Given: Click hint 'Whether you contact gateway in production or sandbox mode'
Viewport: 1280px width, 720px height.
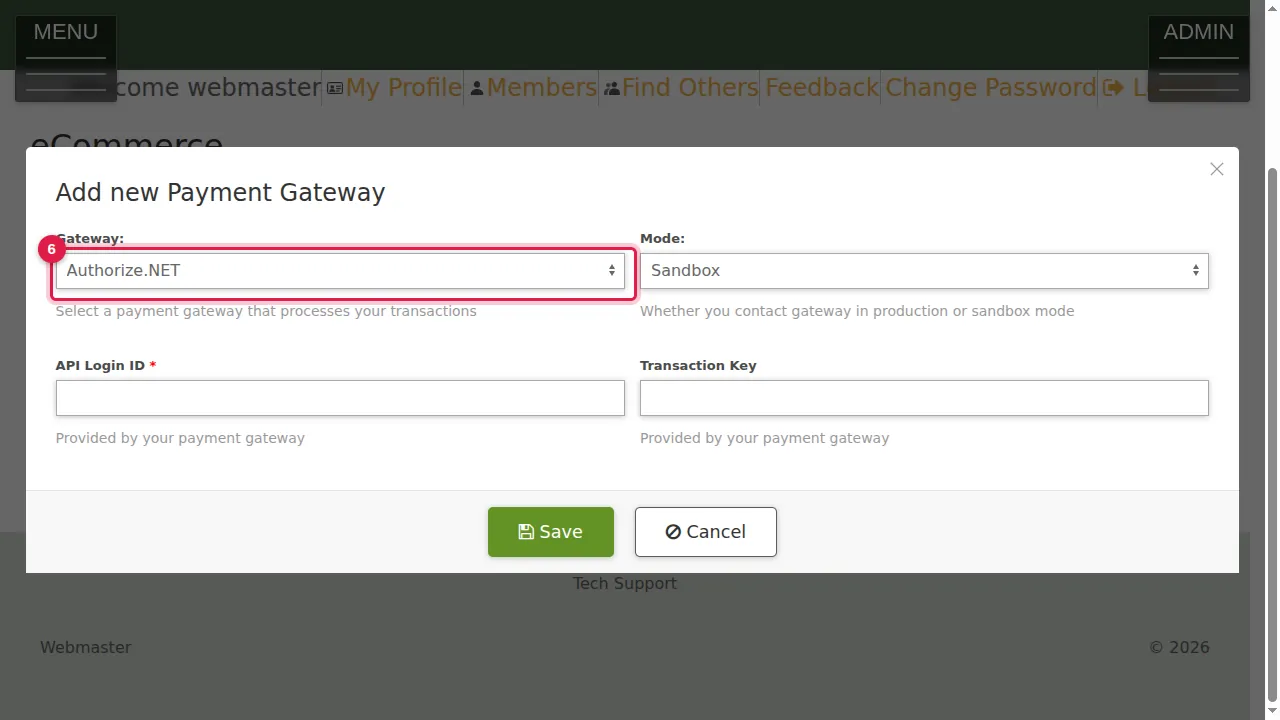Looking at the screenshot, I should pyautogui.click(x=857, y=311).
